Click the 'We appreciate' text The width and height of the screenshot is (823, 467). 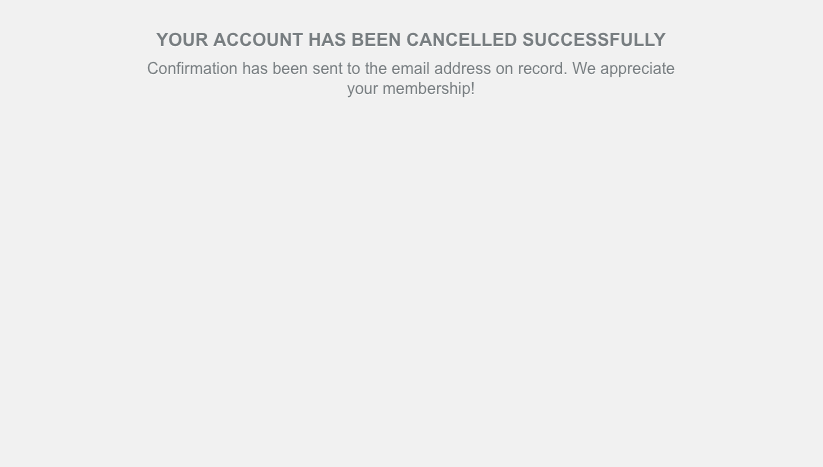[x=623, y=69]
